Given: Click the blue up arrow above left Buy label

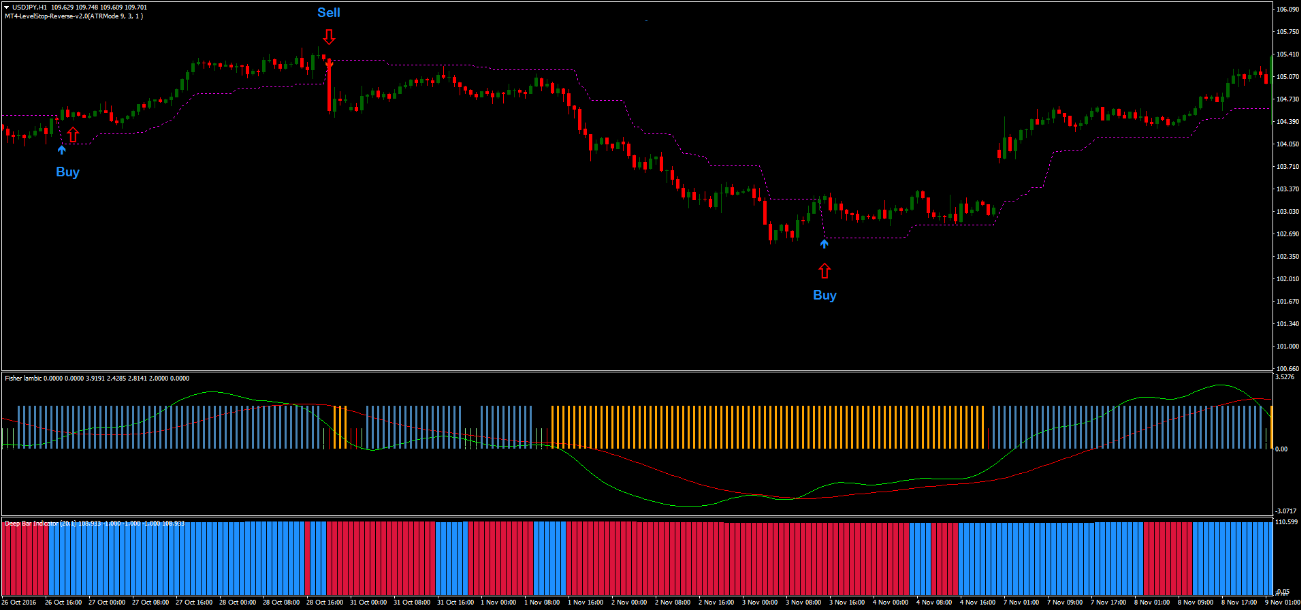Looking at the screenshot, I should 62,150.
